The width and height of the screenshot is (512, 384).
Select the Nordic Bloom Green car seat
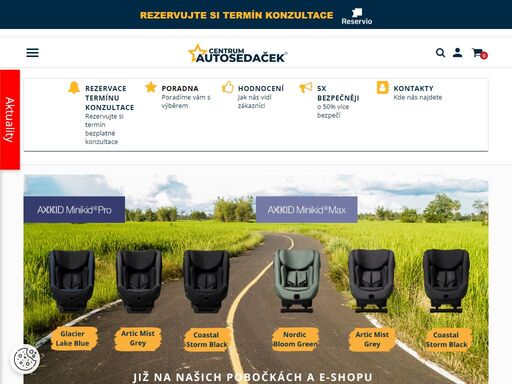pyautogui.click(x=297, y=280)
